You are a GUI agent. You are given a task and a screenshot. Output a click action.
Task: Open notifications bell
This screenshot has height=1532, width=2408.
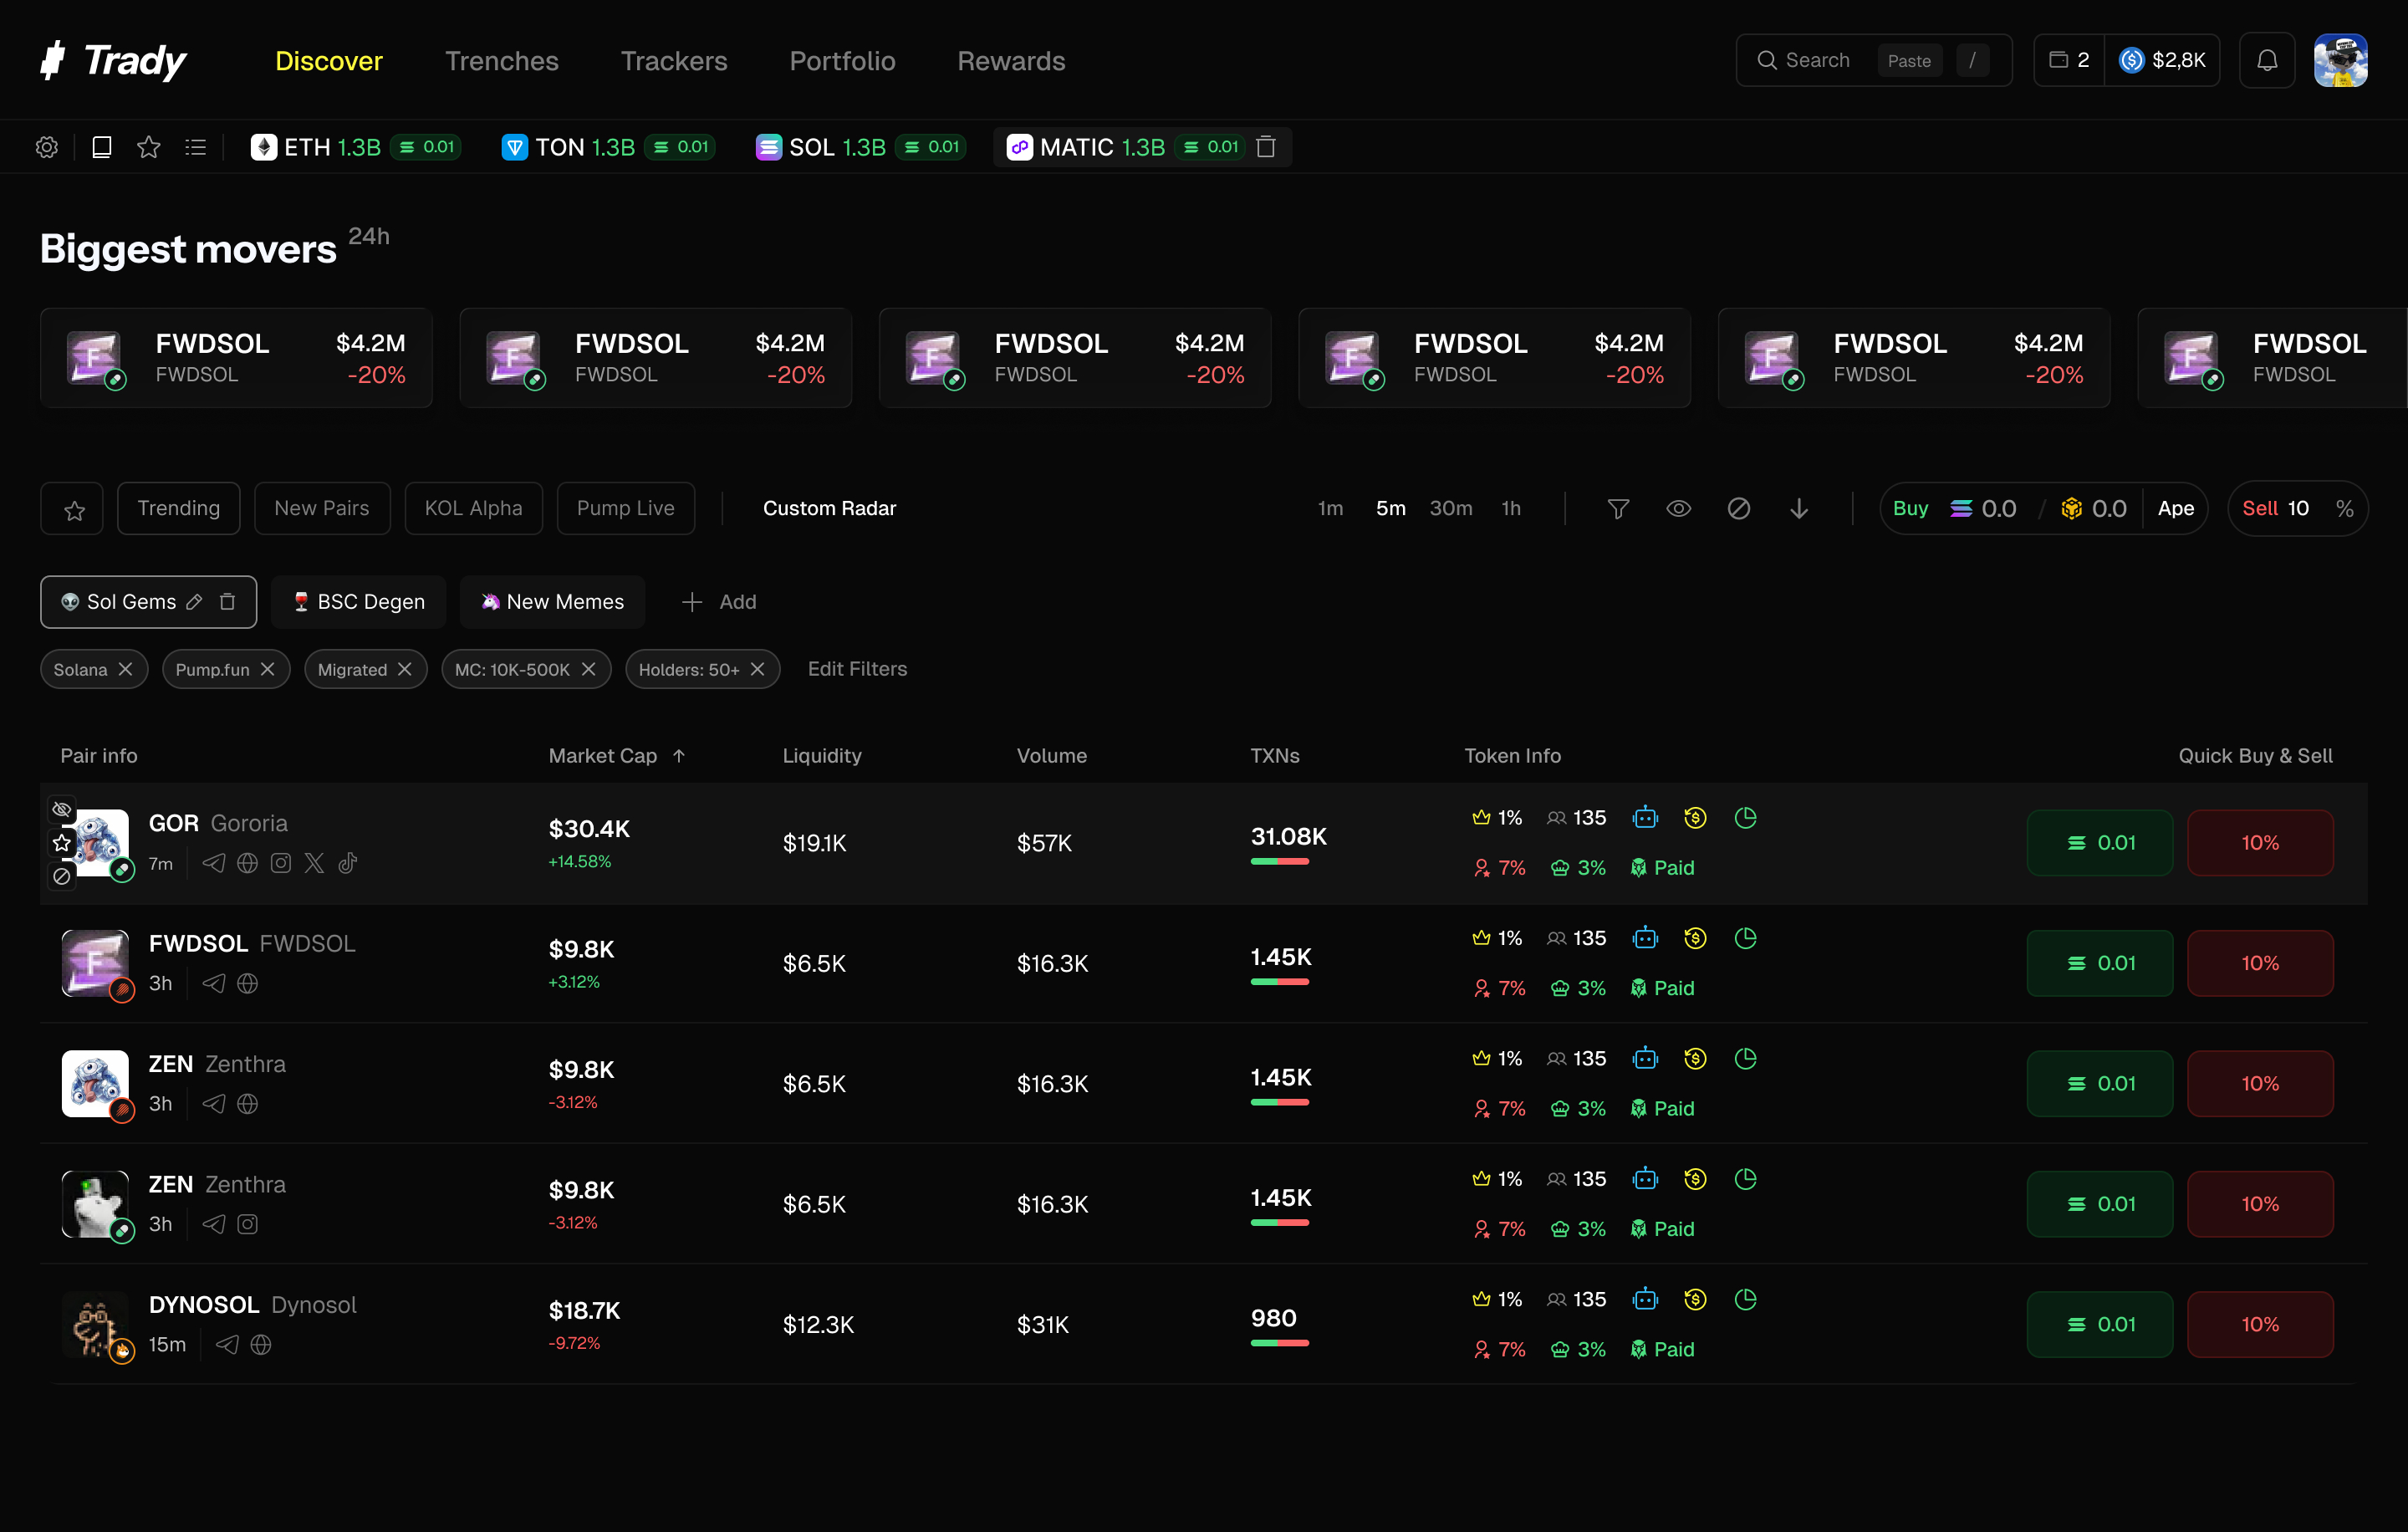coord(2267,60)
